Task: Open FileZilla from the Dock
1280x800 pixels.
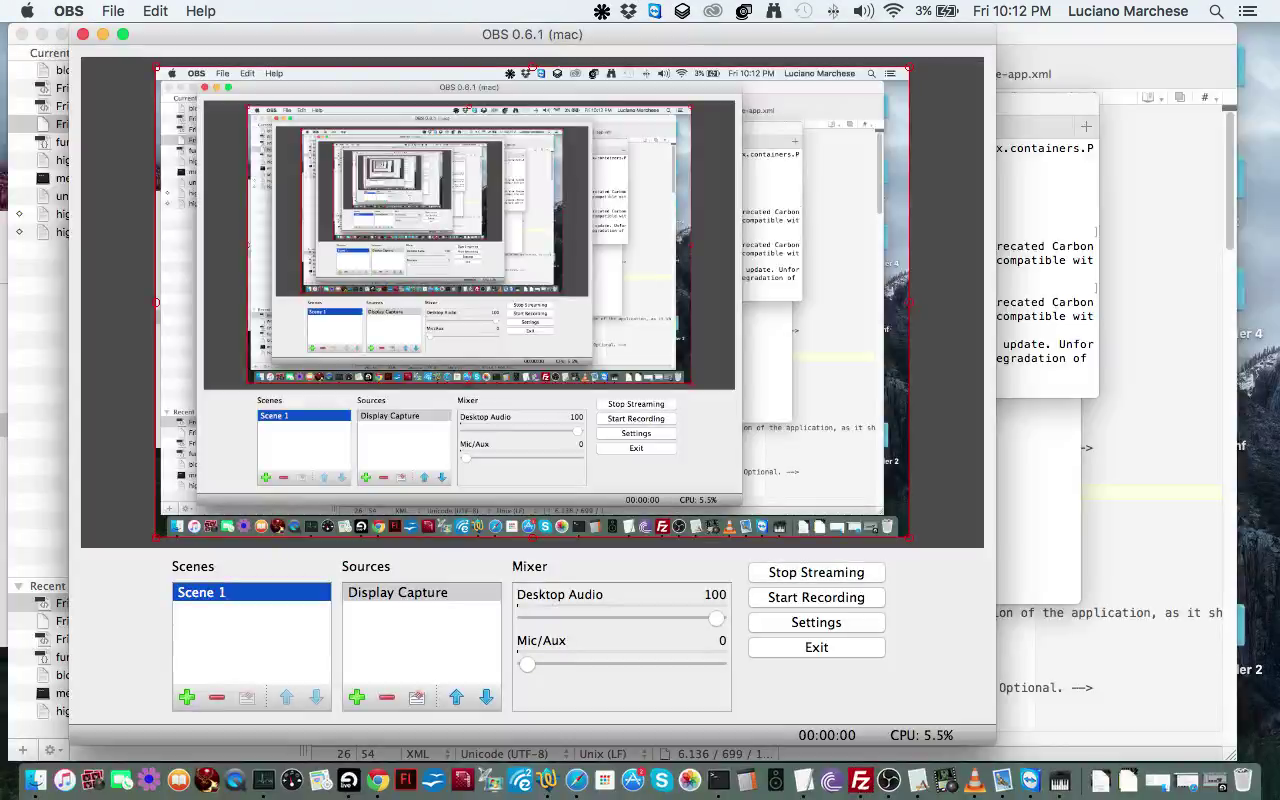Action: pos(861,780)
